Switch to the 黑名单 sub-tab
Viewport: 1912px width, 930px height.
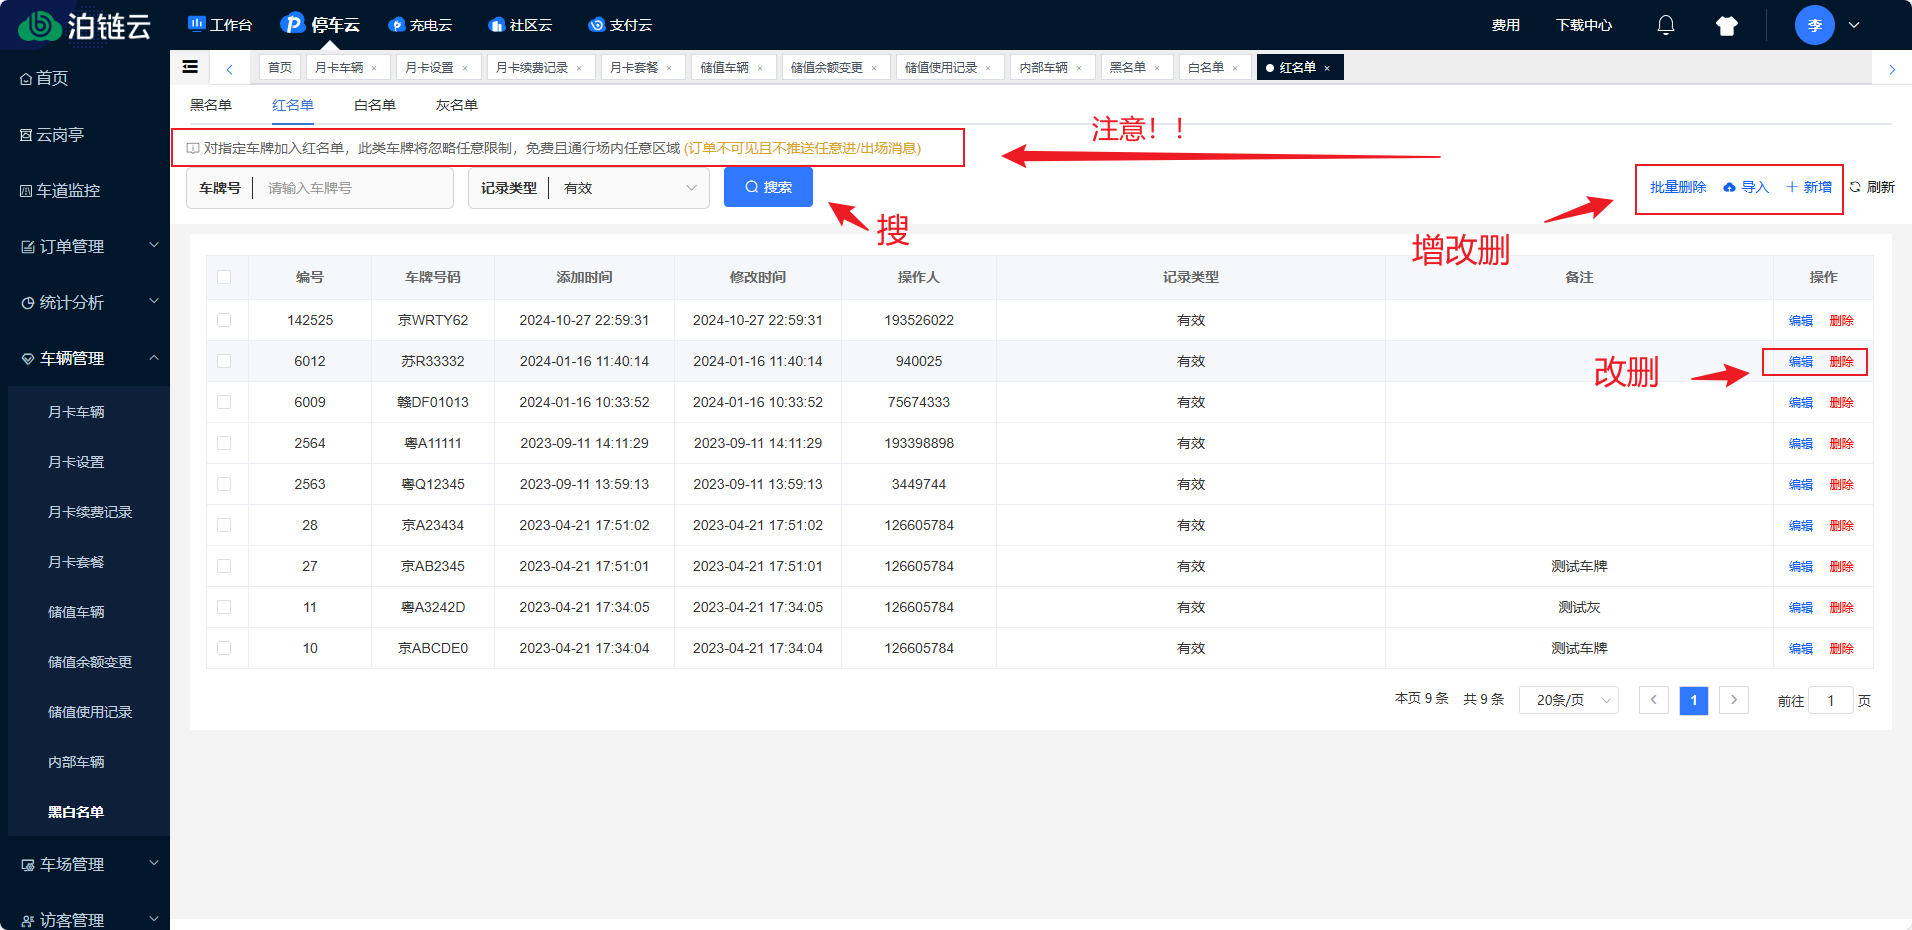211,105
